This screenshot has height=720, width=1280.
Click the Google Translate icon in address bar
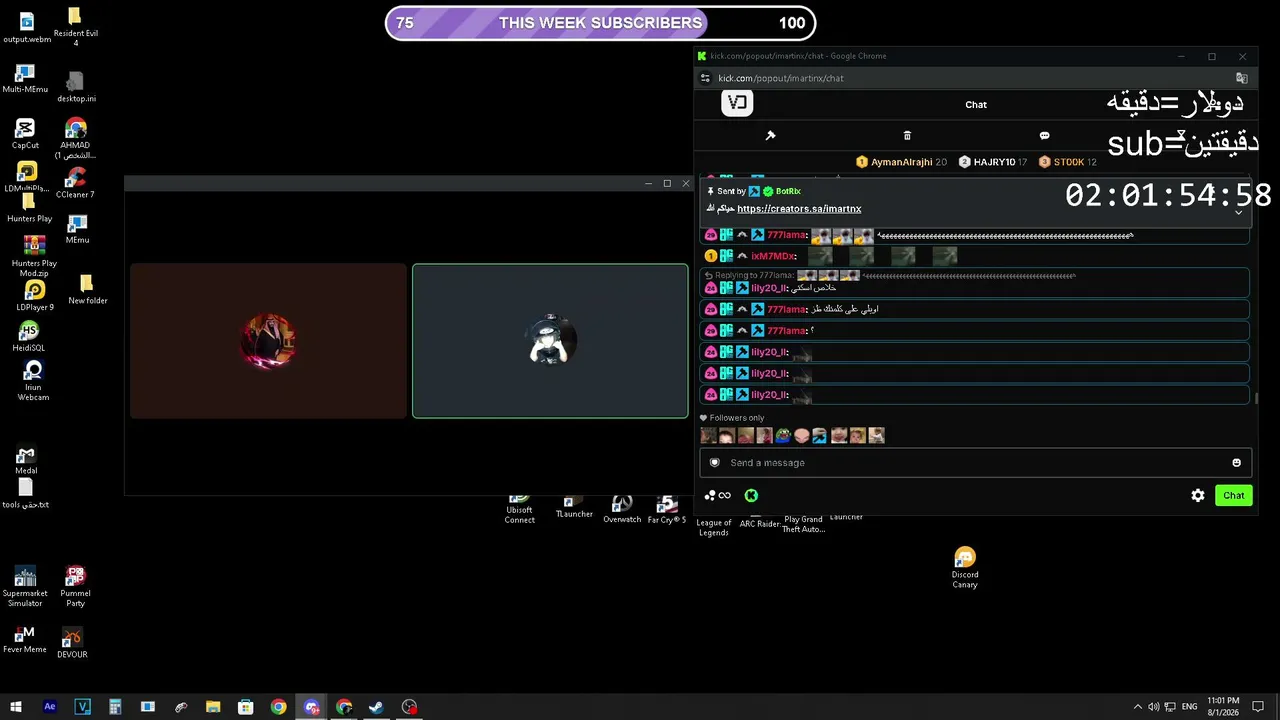coord(1241,78)
